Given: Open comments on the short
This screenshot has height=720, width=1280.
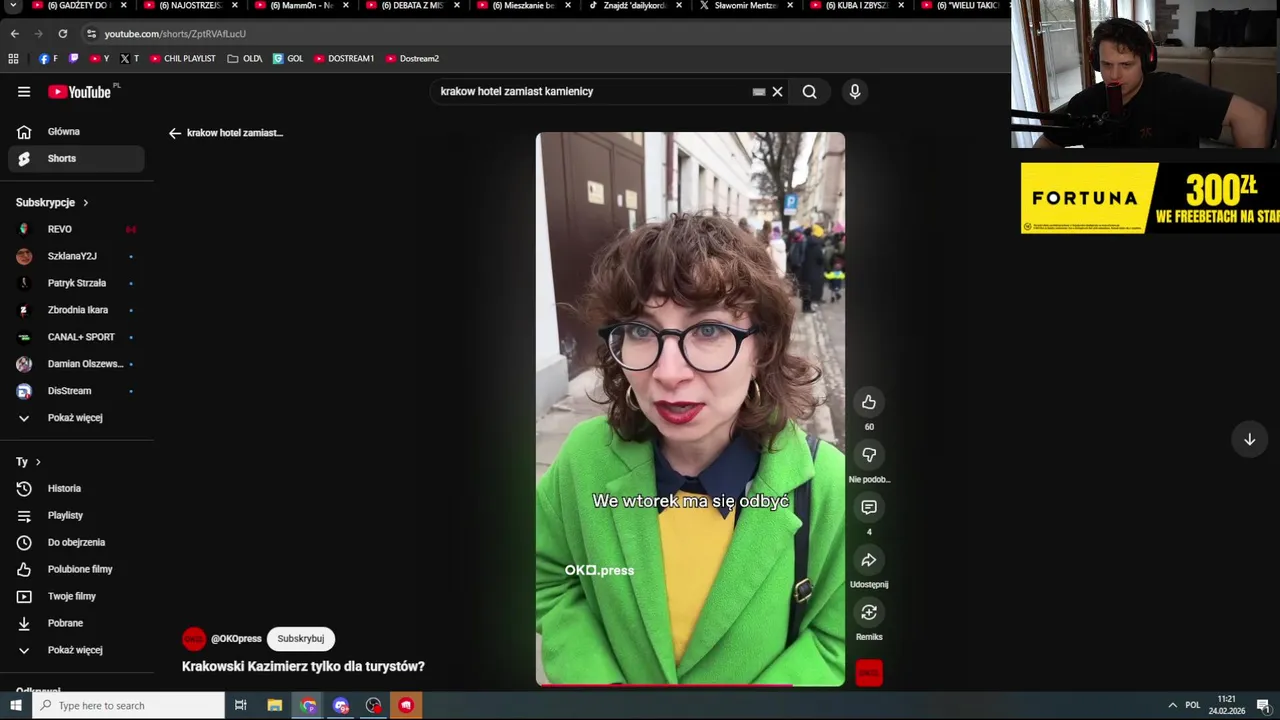Looking at the screenshot, I should coord(869,507).
